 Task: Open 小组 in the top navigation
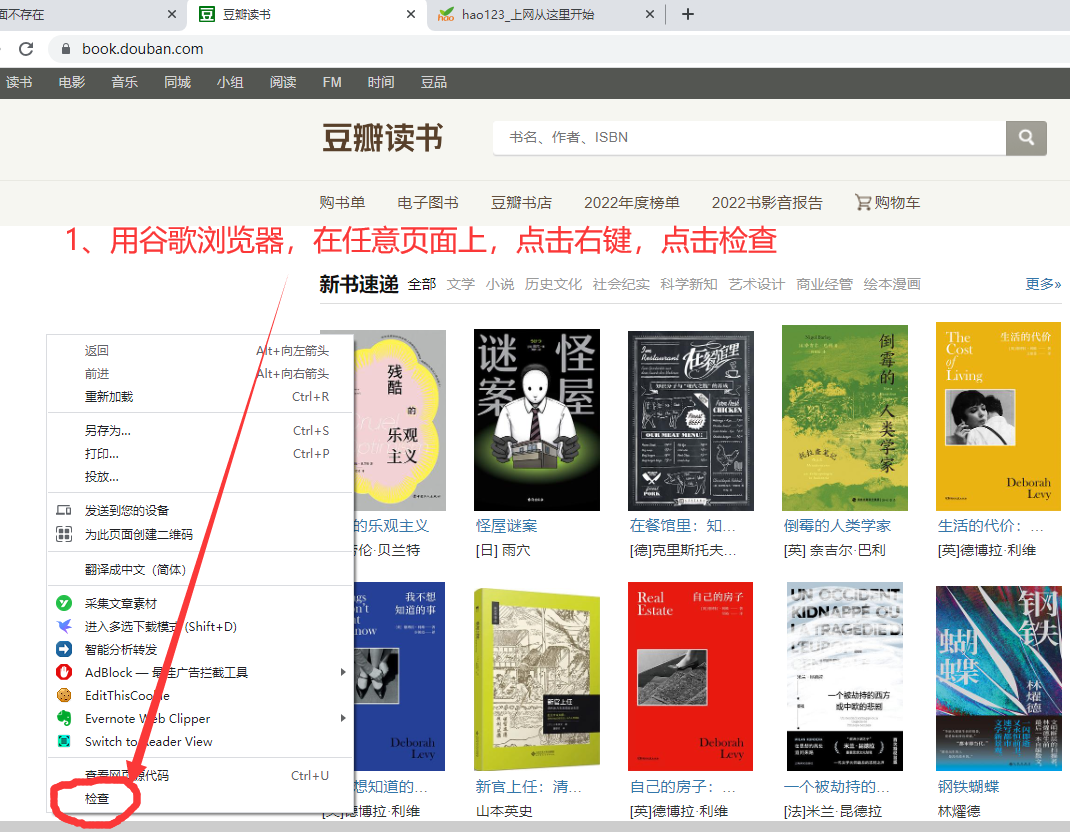pos(230,83)
